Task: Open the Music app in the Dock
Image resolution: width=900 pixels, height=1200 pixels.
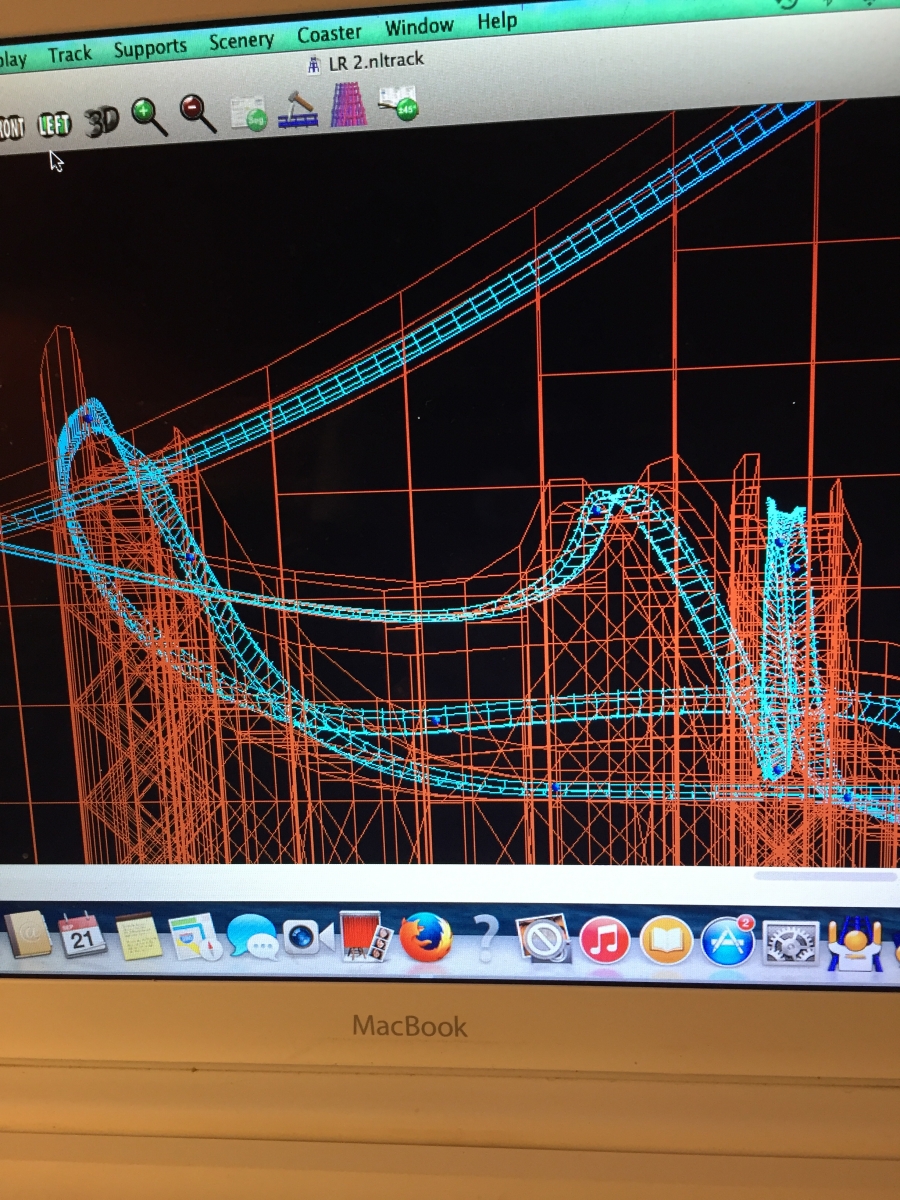Action: 604,941
